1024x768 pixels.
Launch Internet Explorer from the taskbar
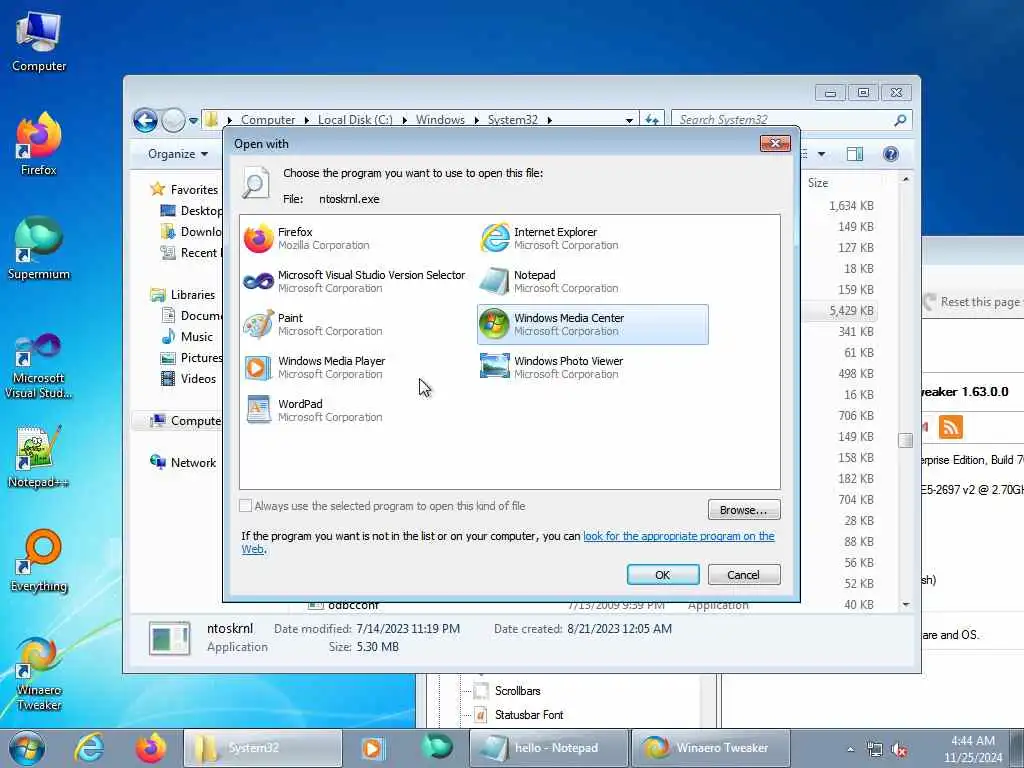(89, 748)
